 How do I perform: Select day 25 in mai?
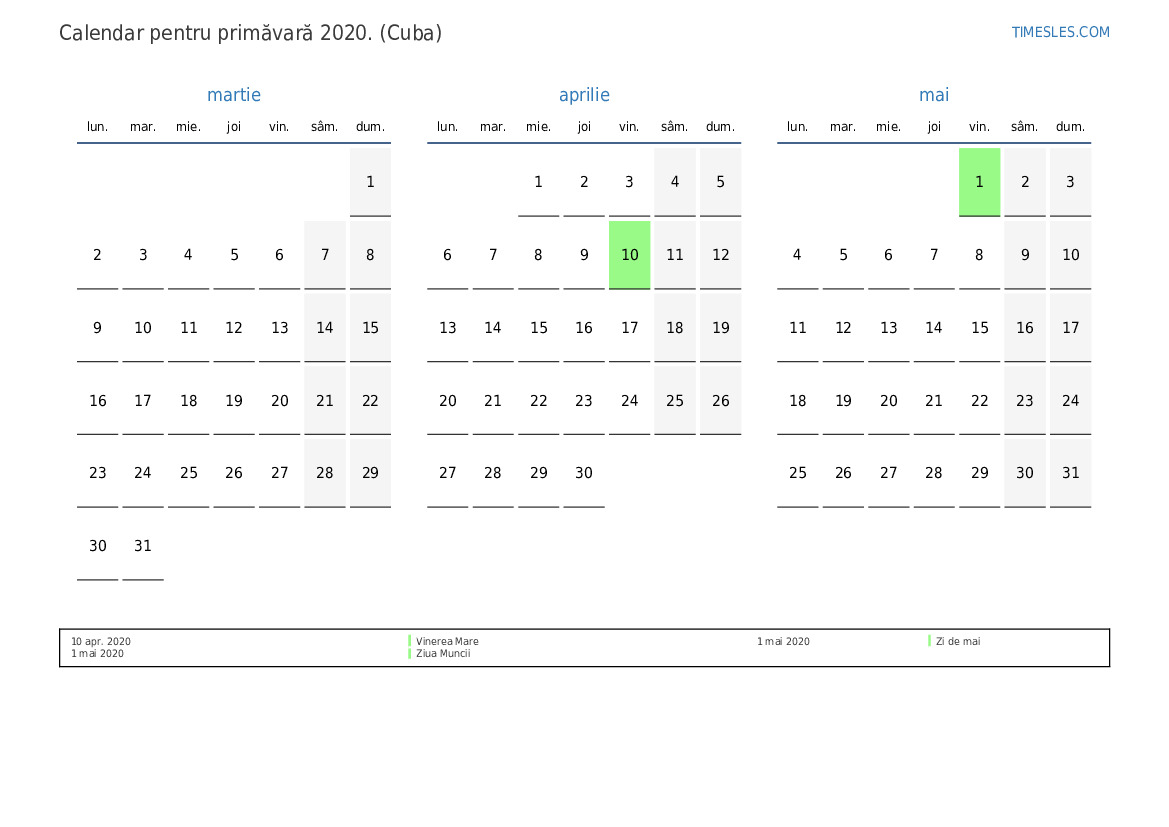pos(797,474)
